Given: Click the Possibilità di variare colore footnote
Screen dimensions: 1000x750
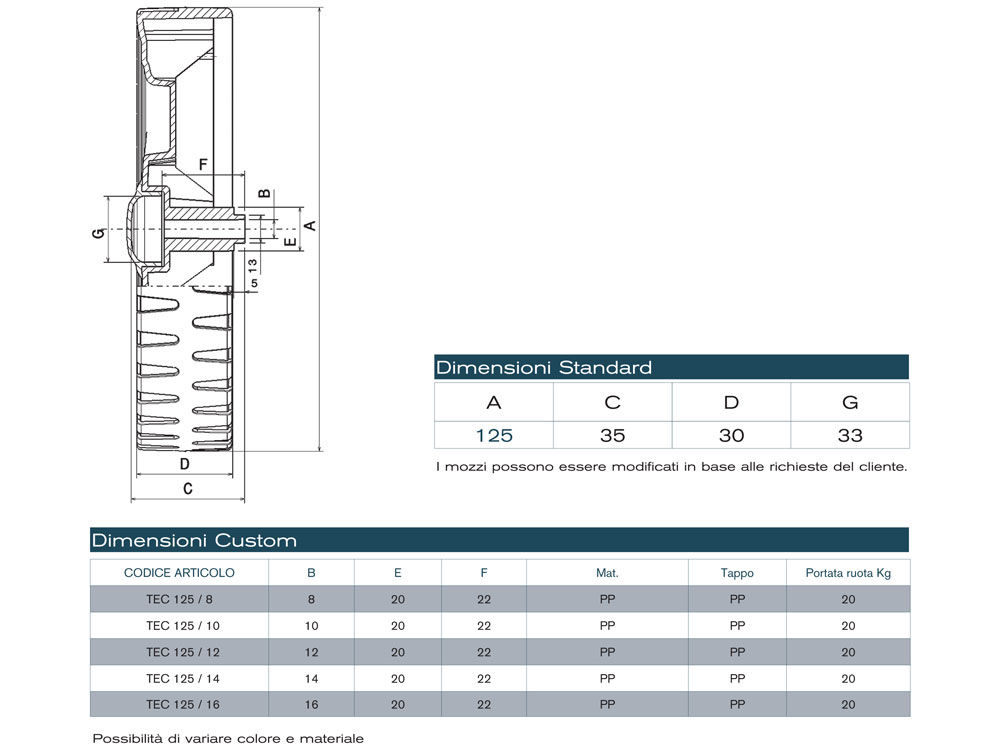Looking at the screenshot, I should [228, 739].
